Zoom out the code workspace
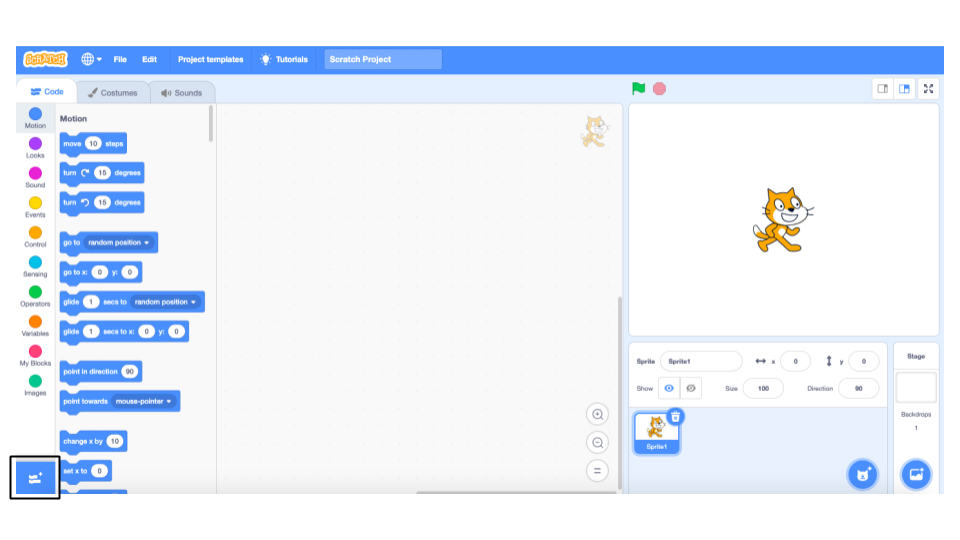Viewport: 960px width, 540px height. (598, 443)
